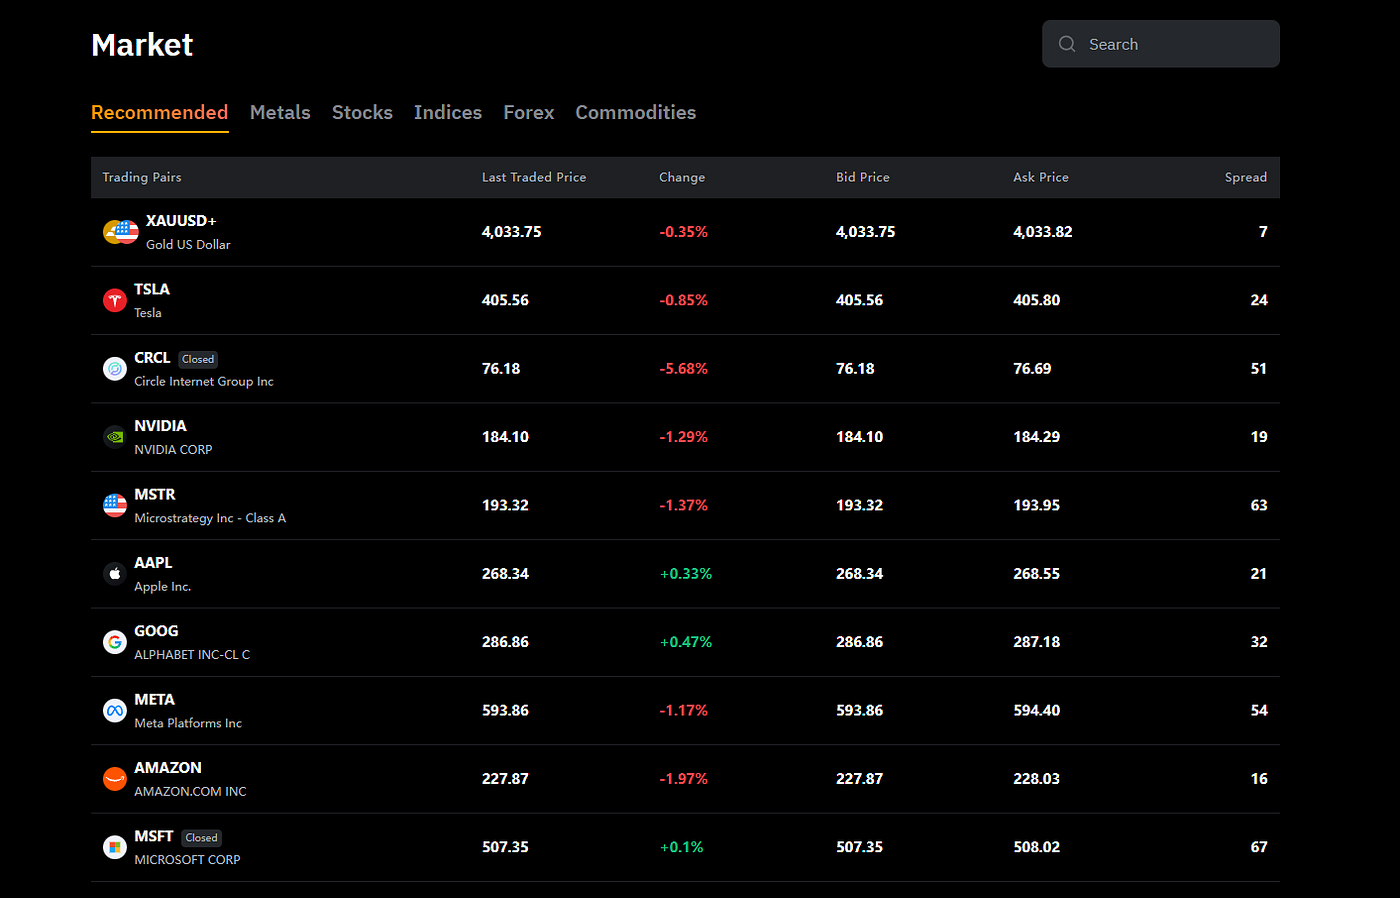
Task: Click the Circle Internet Group logo icon
Action: pos(115,369)
